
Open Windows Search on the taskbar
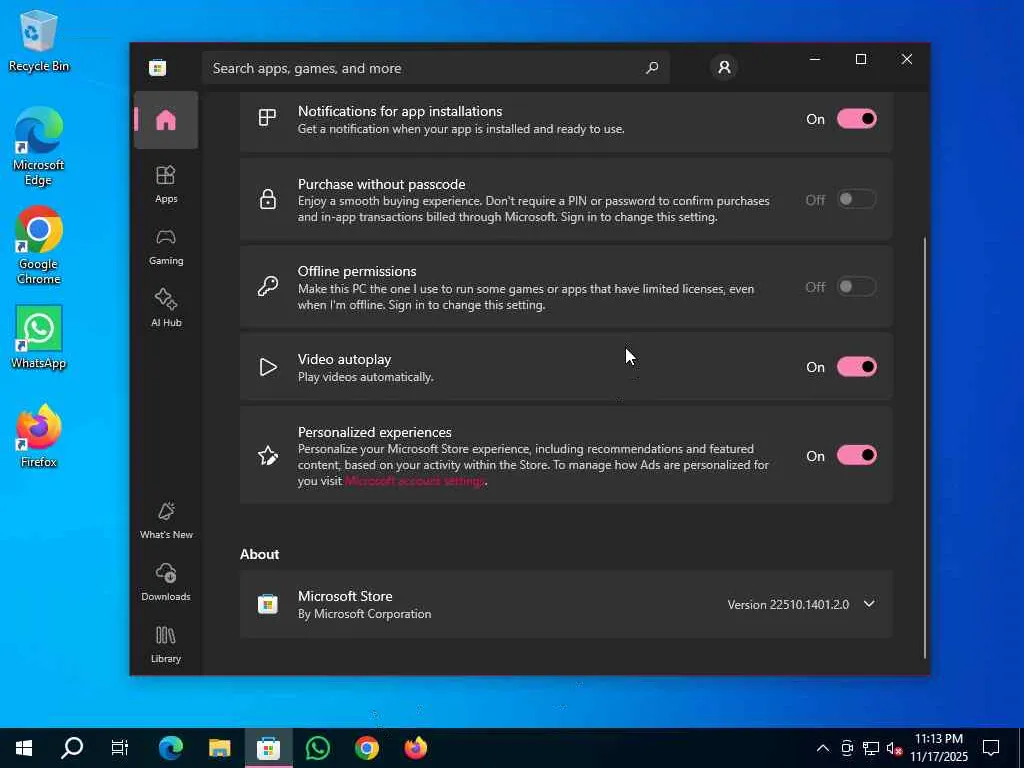[72, 748]
